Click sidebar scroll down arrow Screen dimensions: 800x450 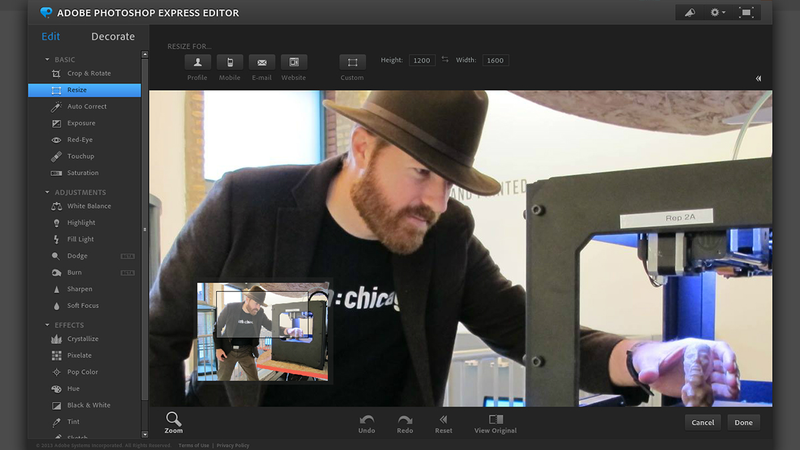point(144,435)
